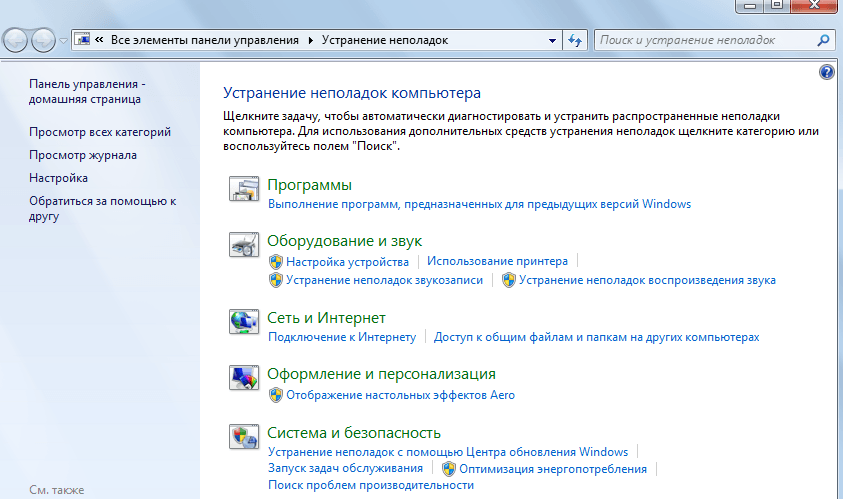Open the address bar history dropdown arrow
The image size is (843, 499).
[553, 40]
